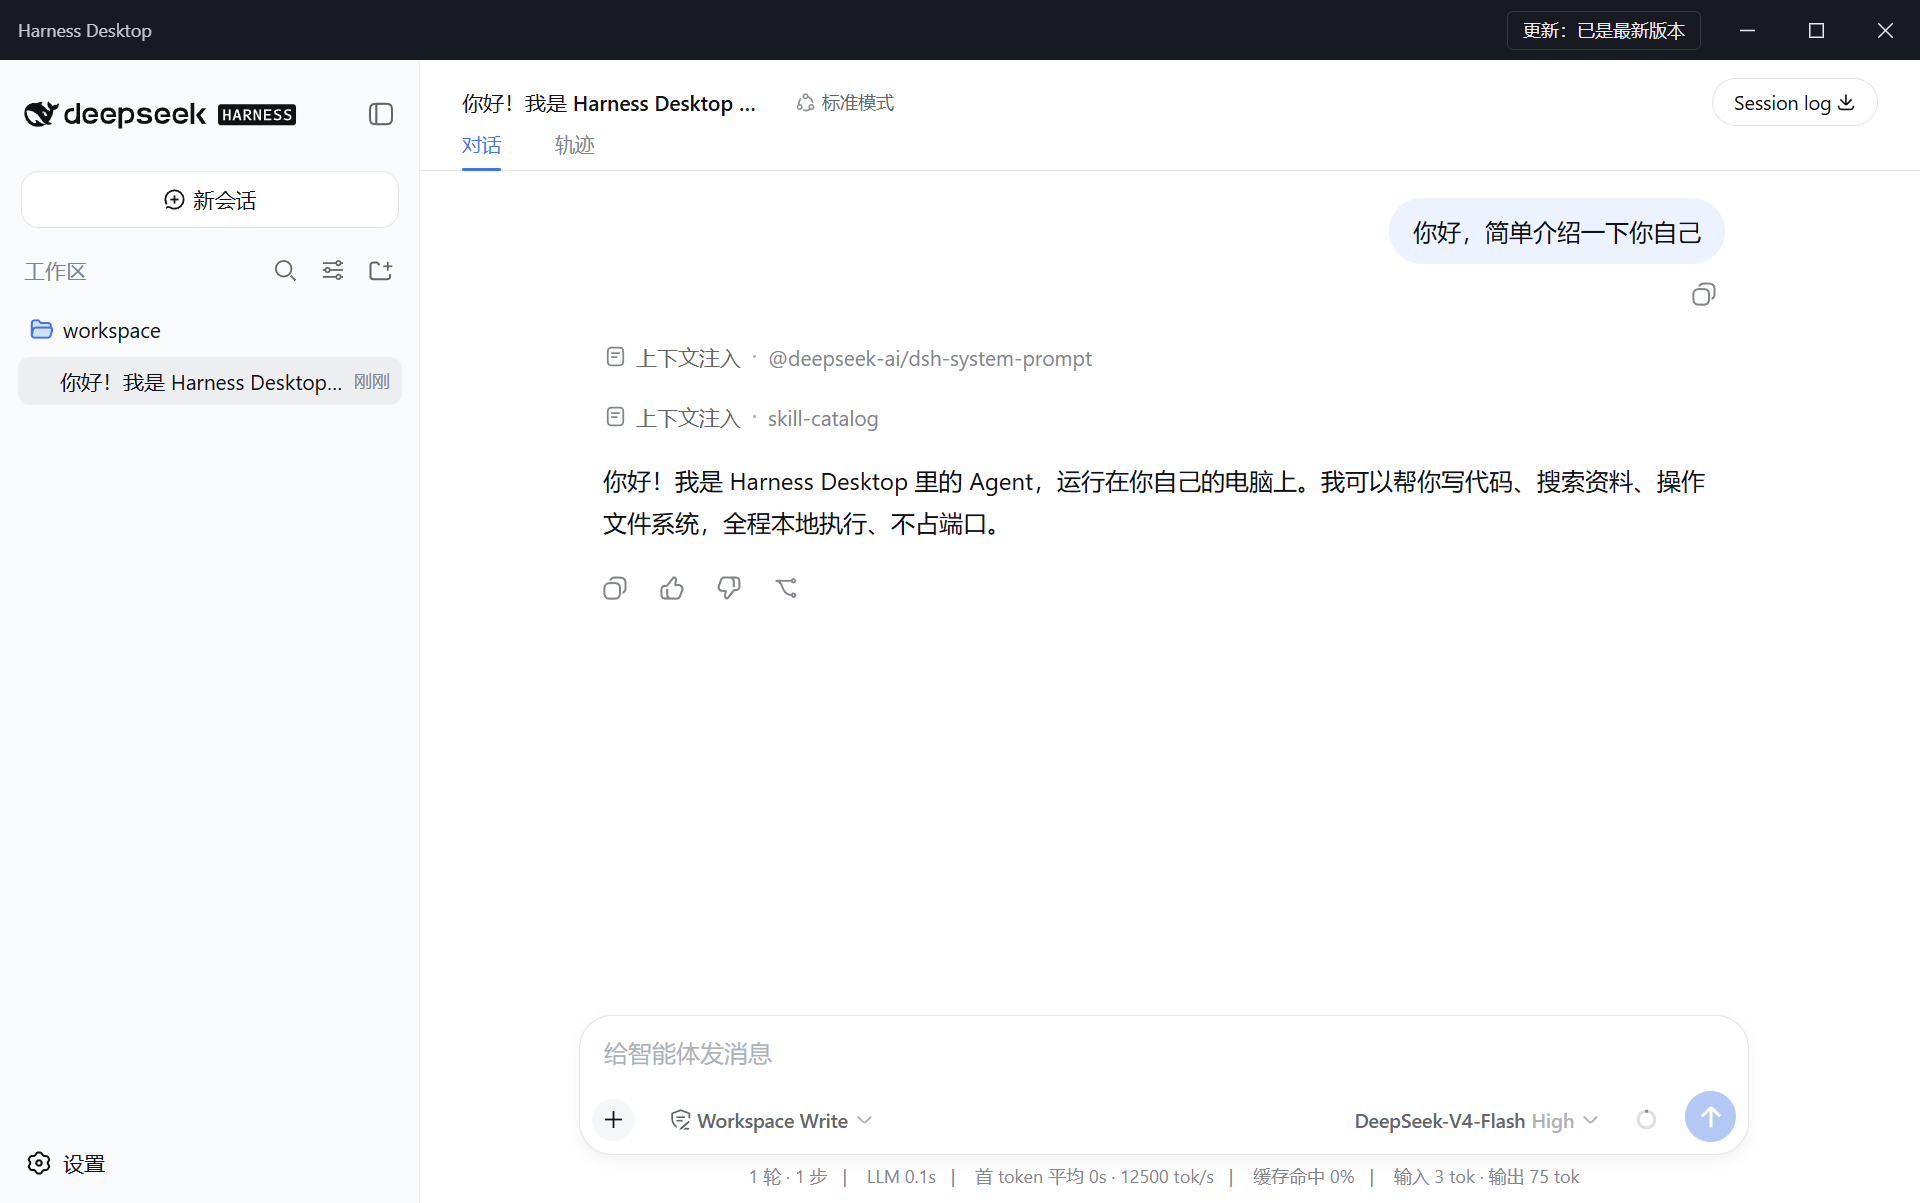Give the reply a thumbs down

[729, 588]
